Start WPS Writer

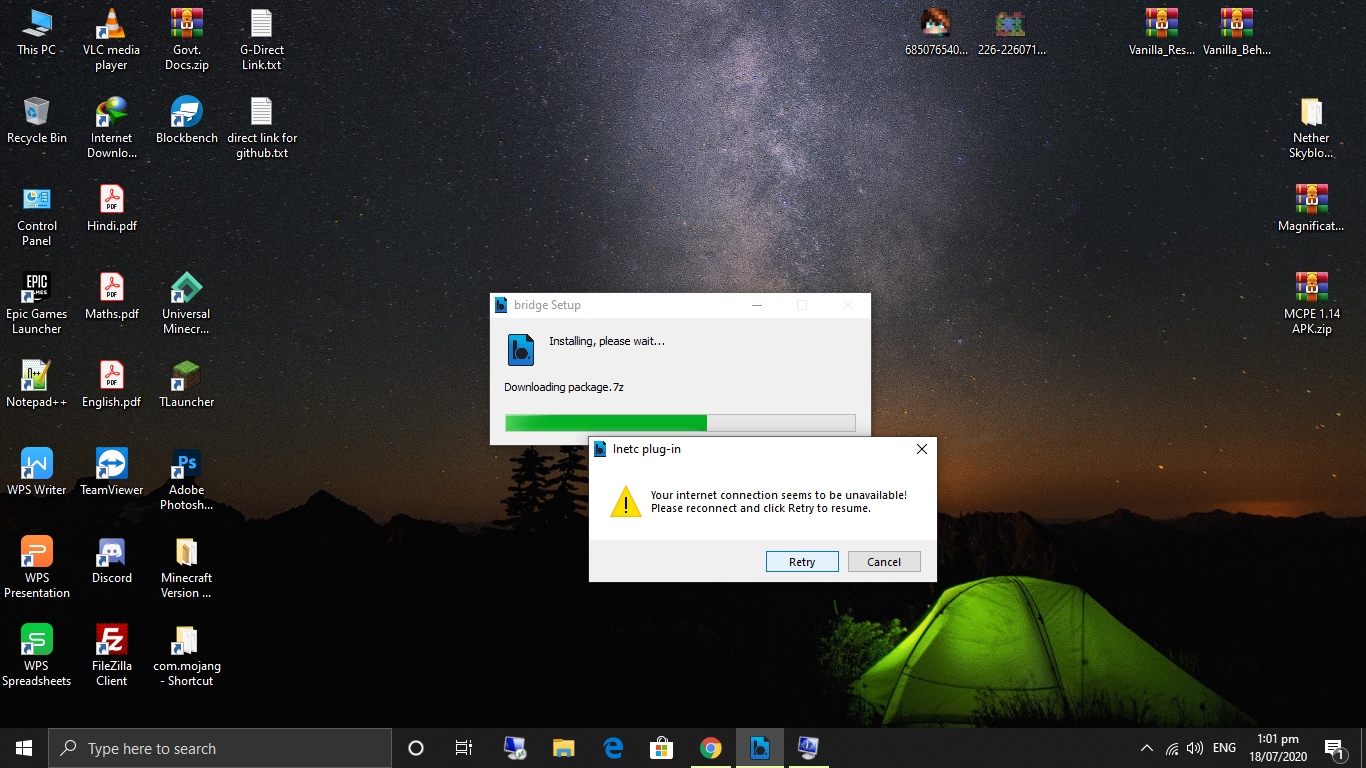(x=36, y=464)
